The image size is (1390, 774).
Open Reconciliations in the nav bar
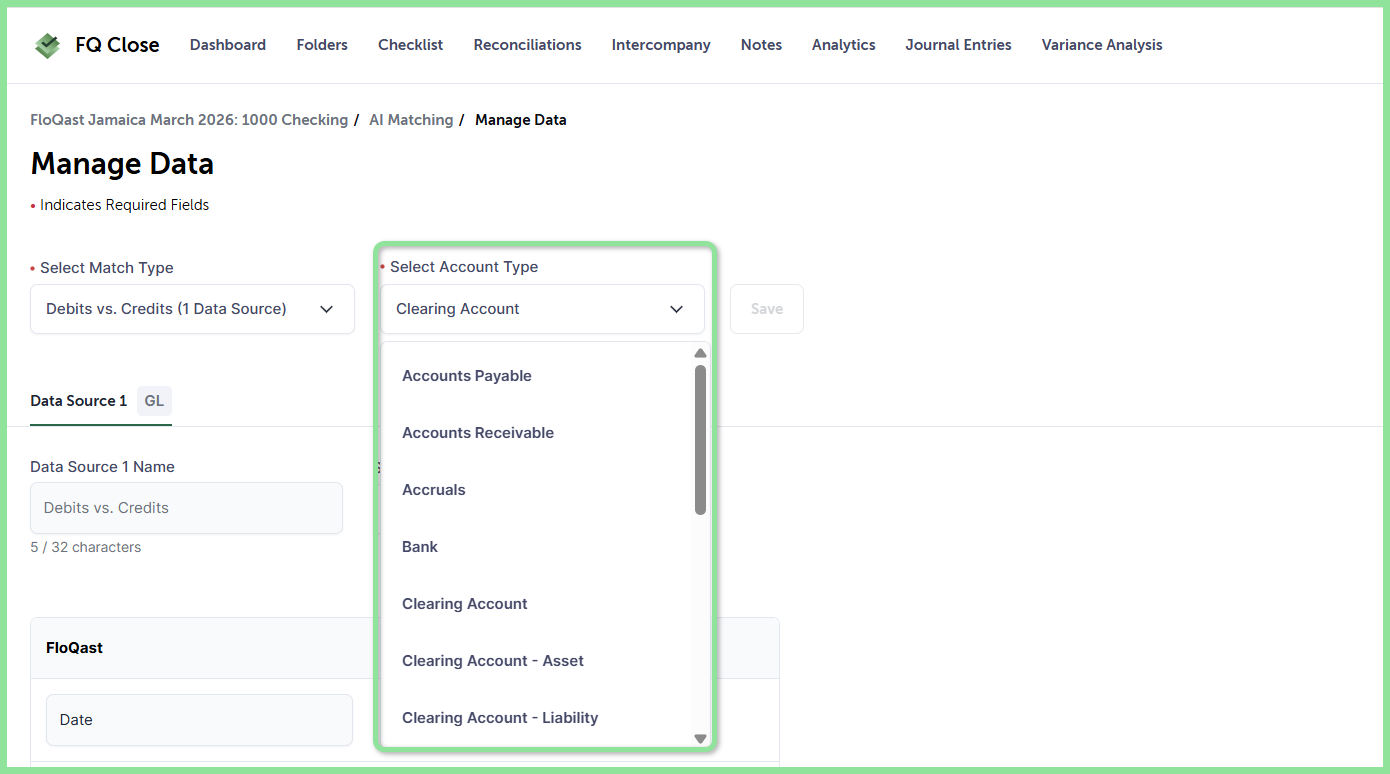pyautogui.click(x=528, y=45)
